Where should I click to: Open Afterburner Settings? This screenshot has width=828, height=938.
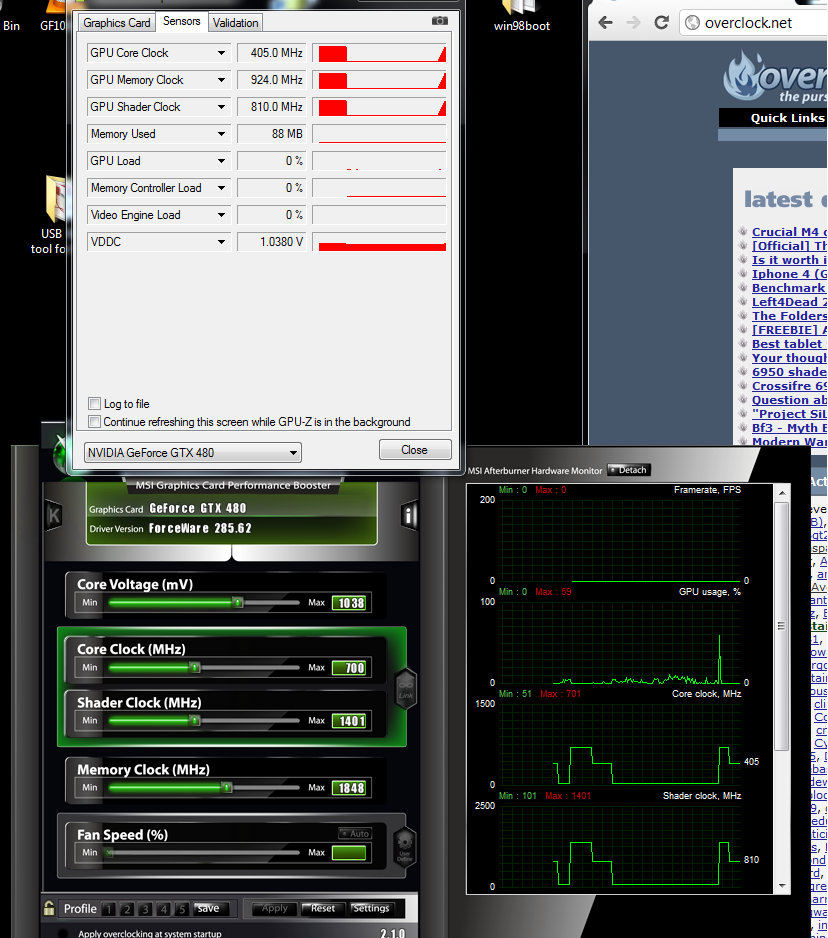click(x=372, y=908)
